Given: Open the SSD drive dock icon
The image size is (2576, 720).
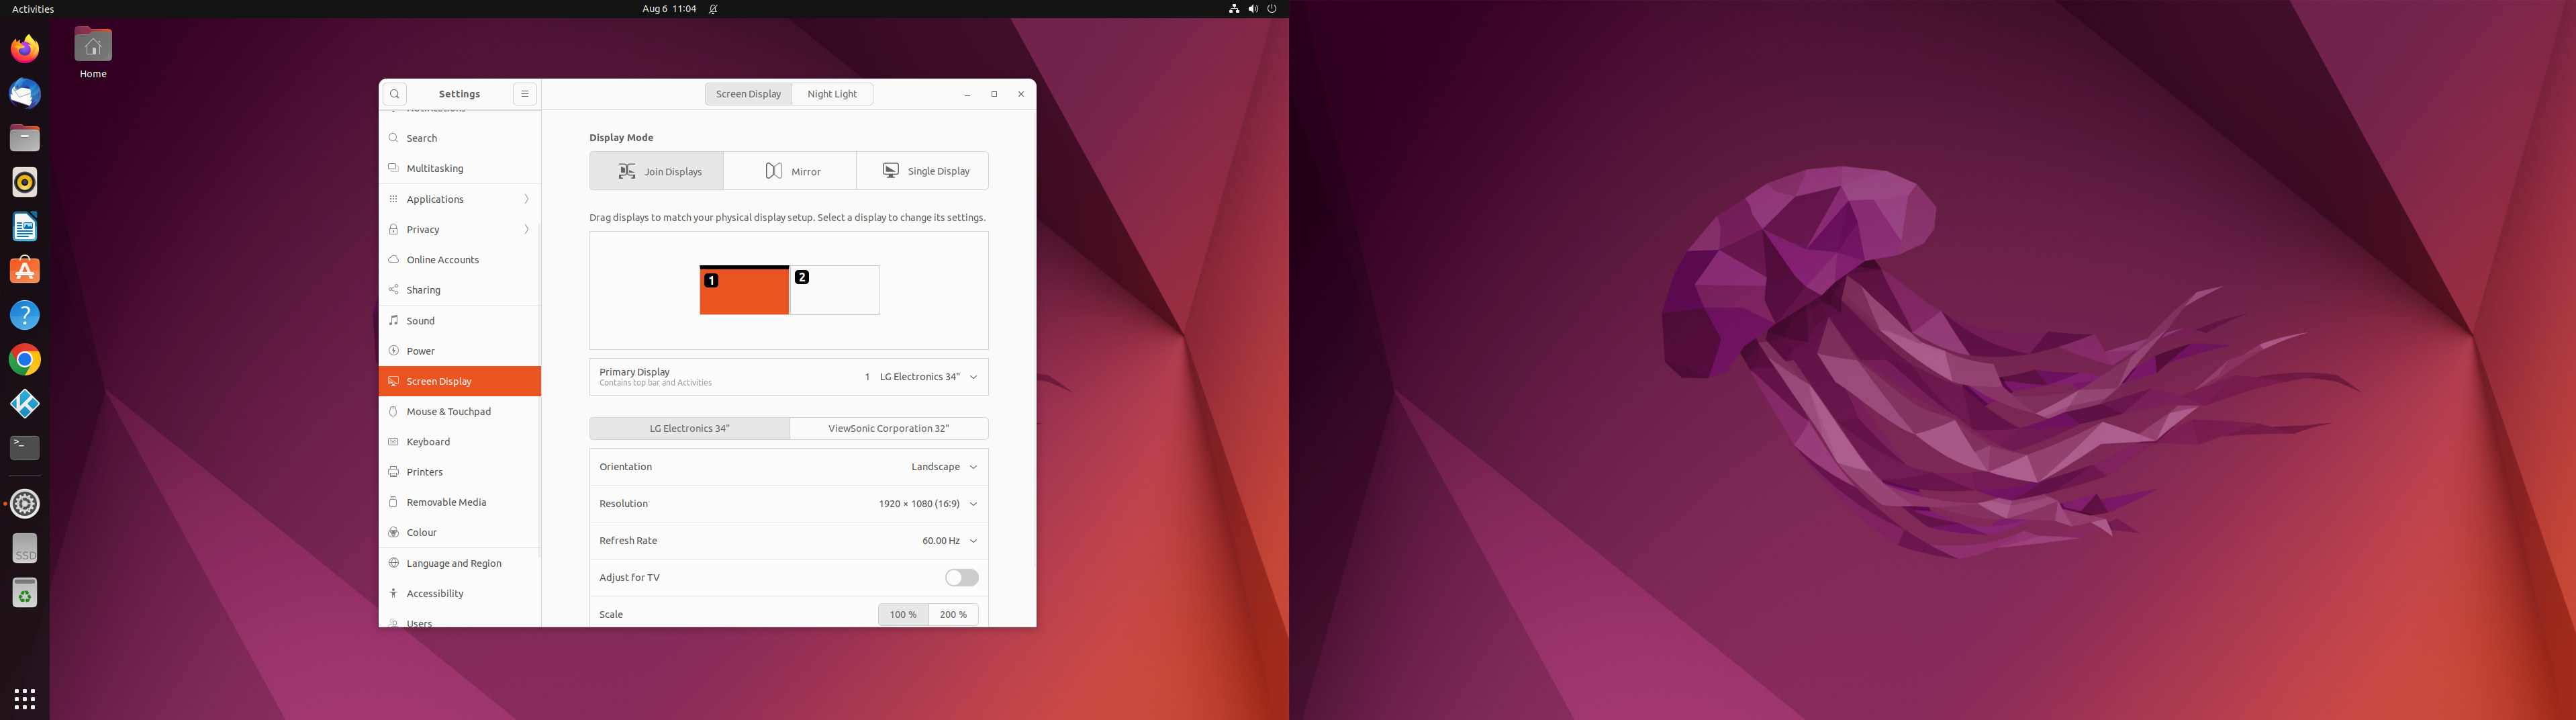Looking at the screenshot, I should 25,549.
